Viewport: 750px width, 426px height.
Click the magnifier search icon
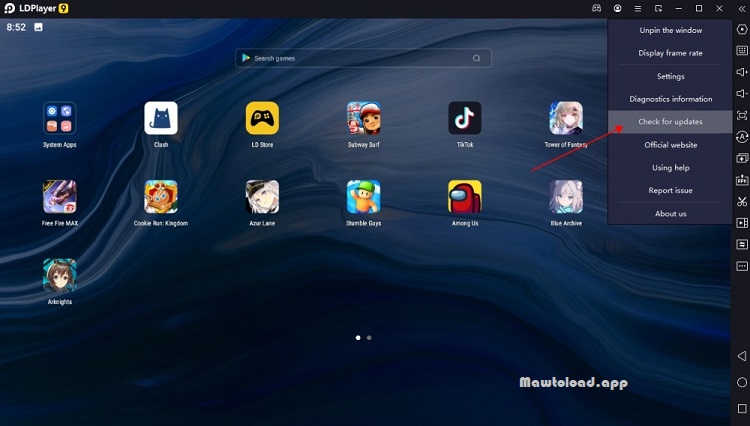click(476, 58)
